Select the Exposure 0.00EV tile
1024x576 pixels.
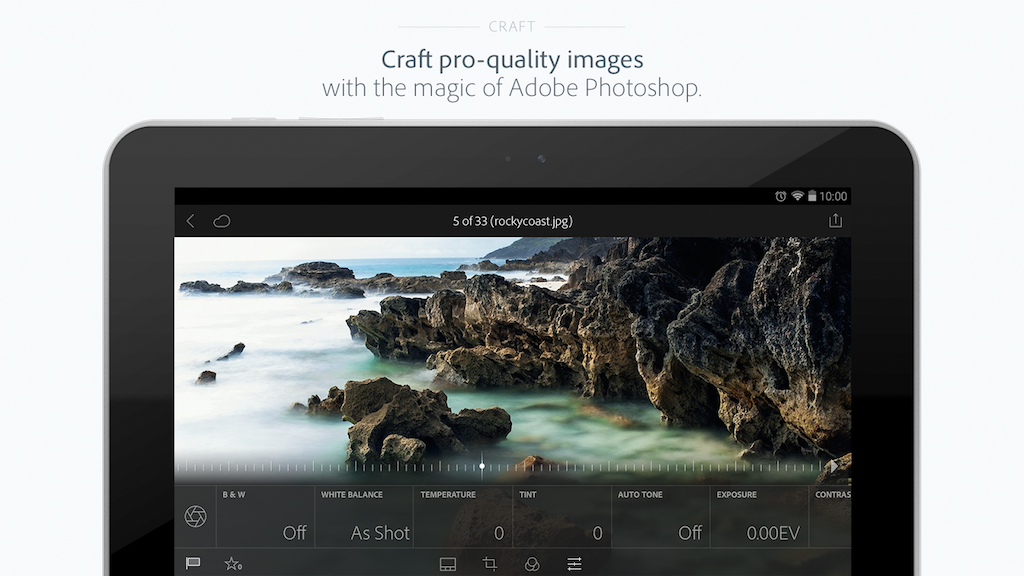pos(759,517)
